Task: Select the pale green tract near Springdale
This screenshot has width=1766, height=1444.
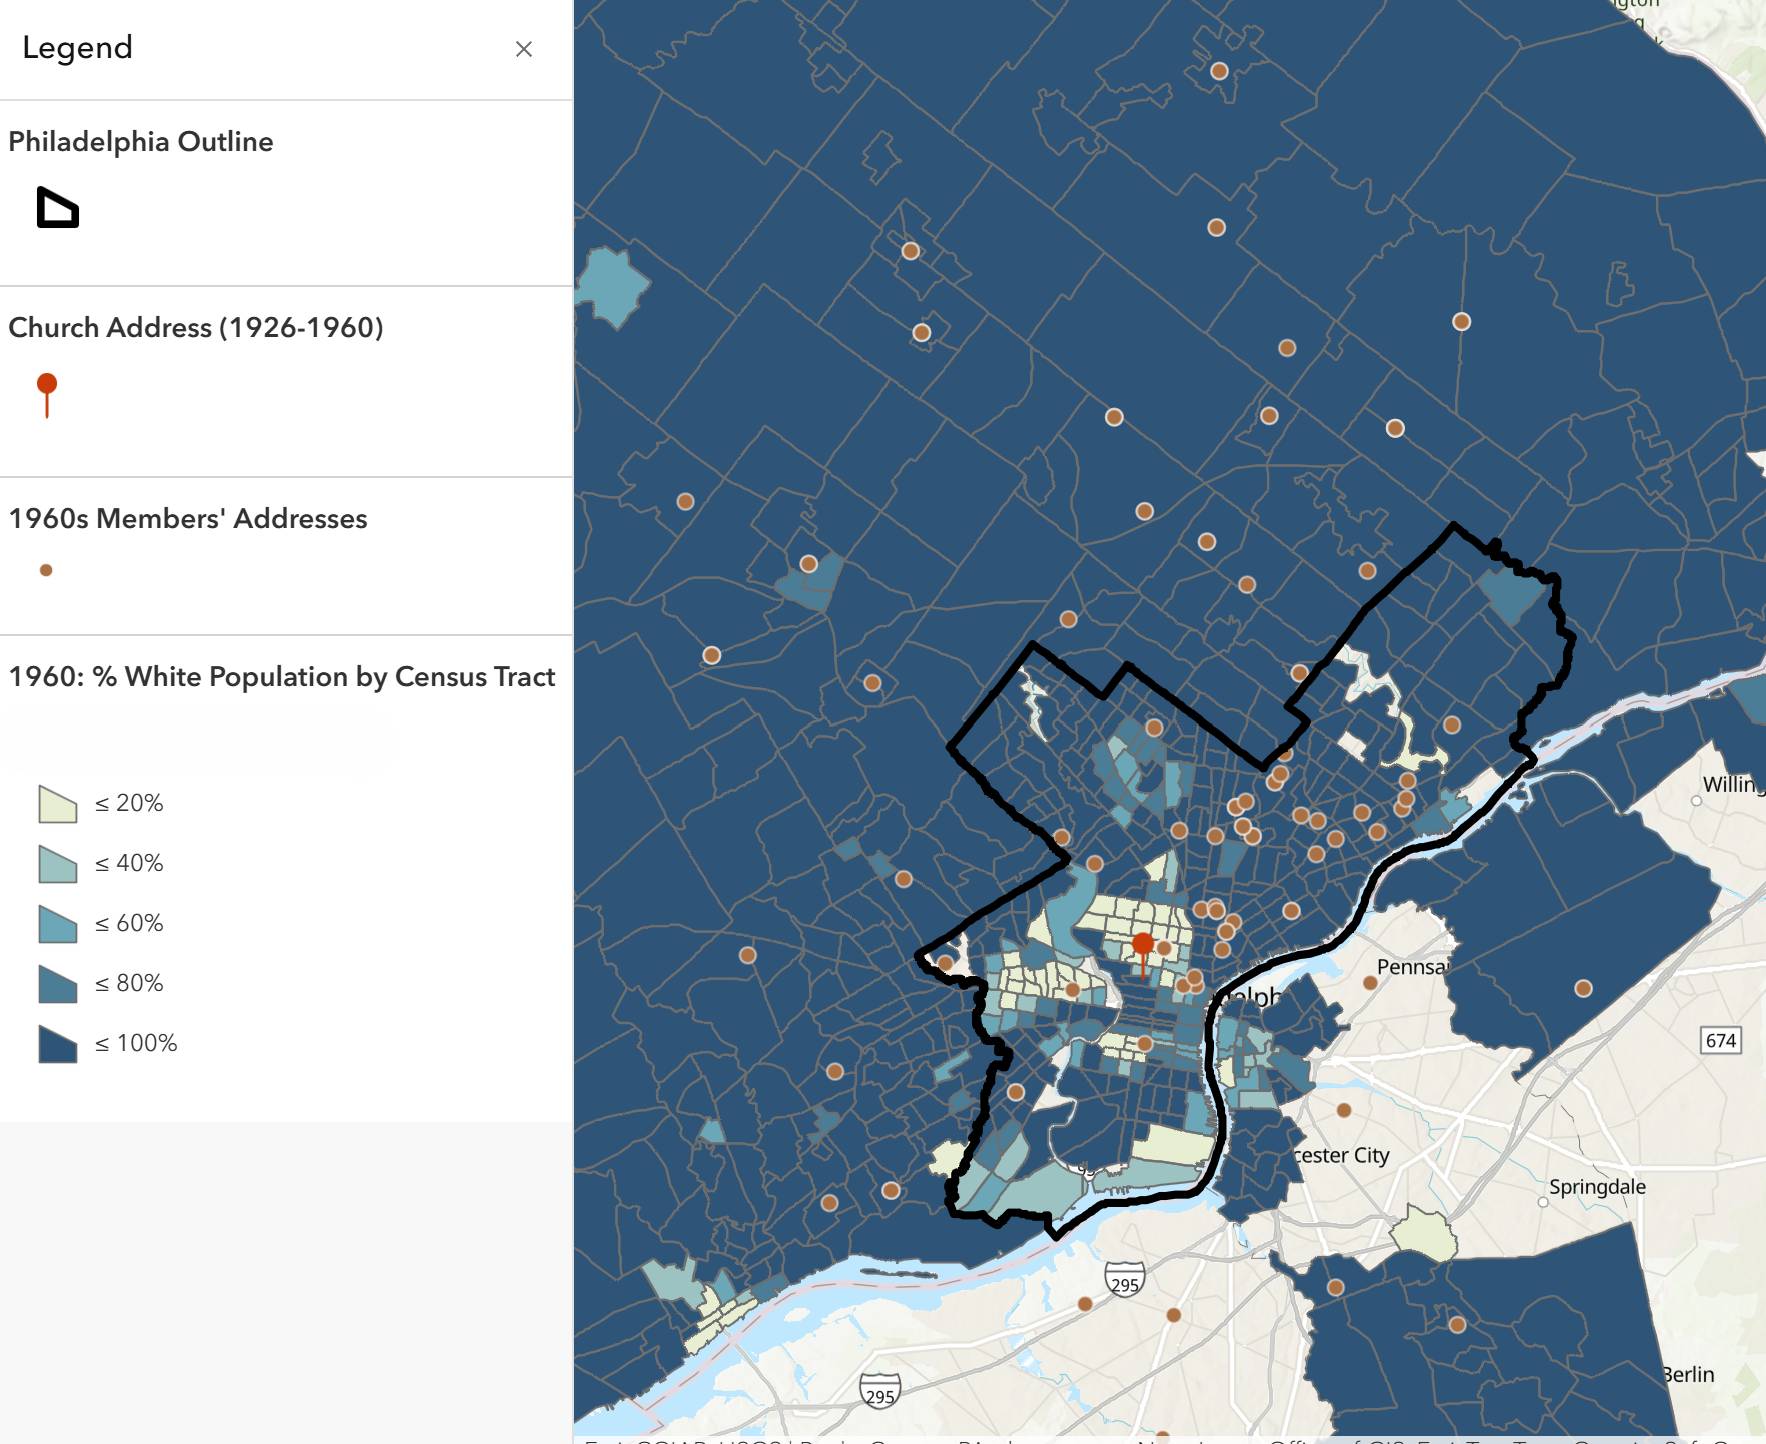Action: 1425,1233
